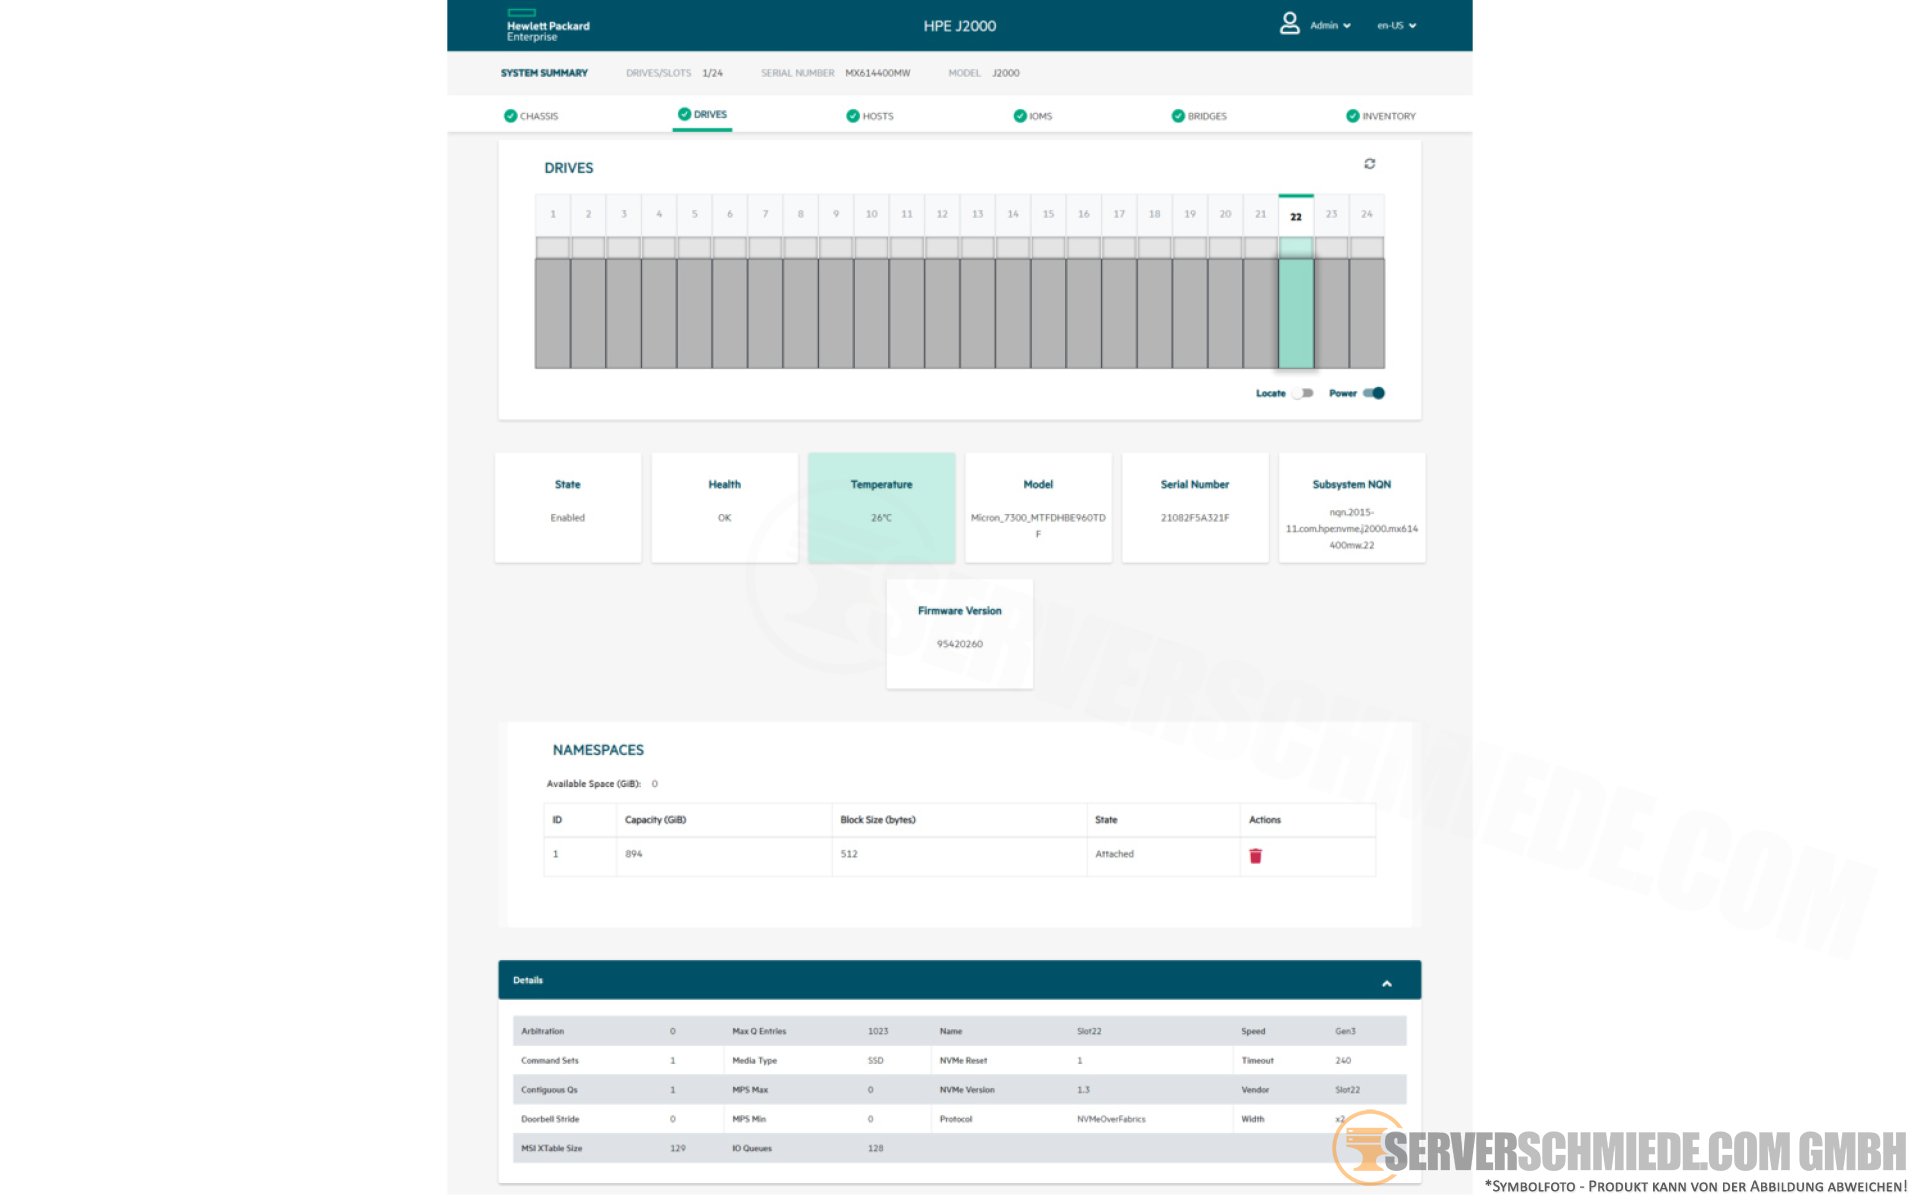Open the Chassis tab
The height and width of the screenshot is (1201, 1920).
(x=538, y=116)
